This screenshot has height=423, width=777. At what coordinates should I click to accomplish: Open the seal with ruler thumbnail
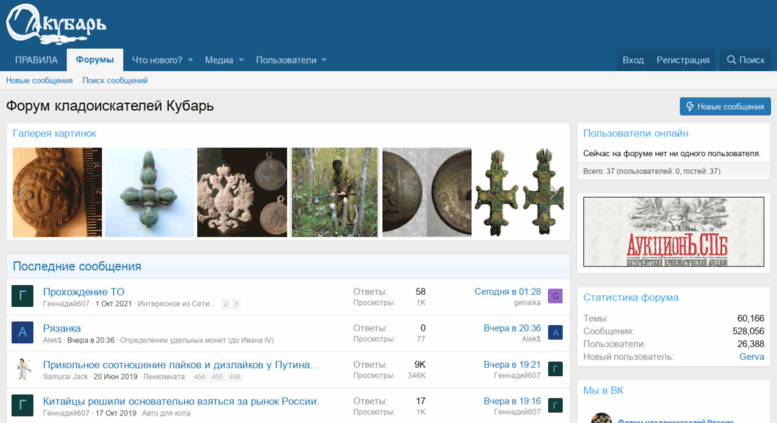pos(57,192)
